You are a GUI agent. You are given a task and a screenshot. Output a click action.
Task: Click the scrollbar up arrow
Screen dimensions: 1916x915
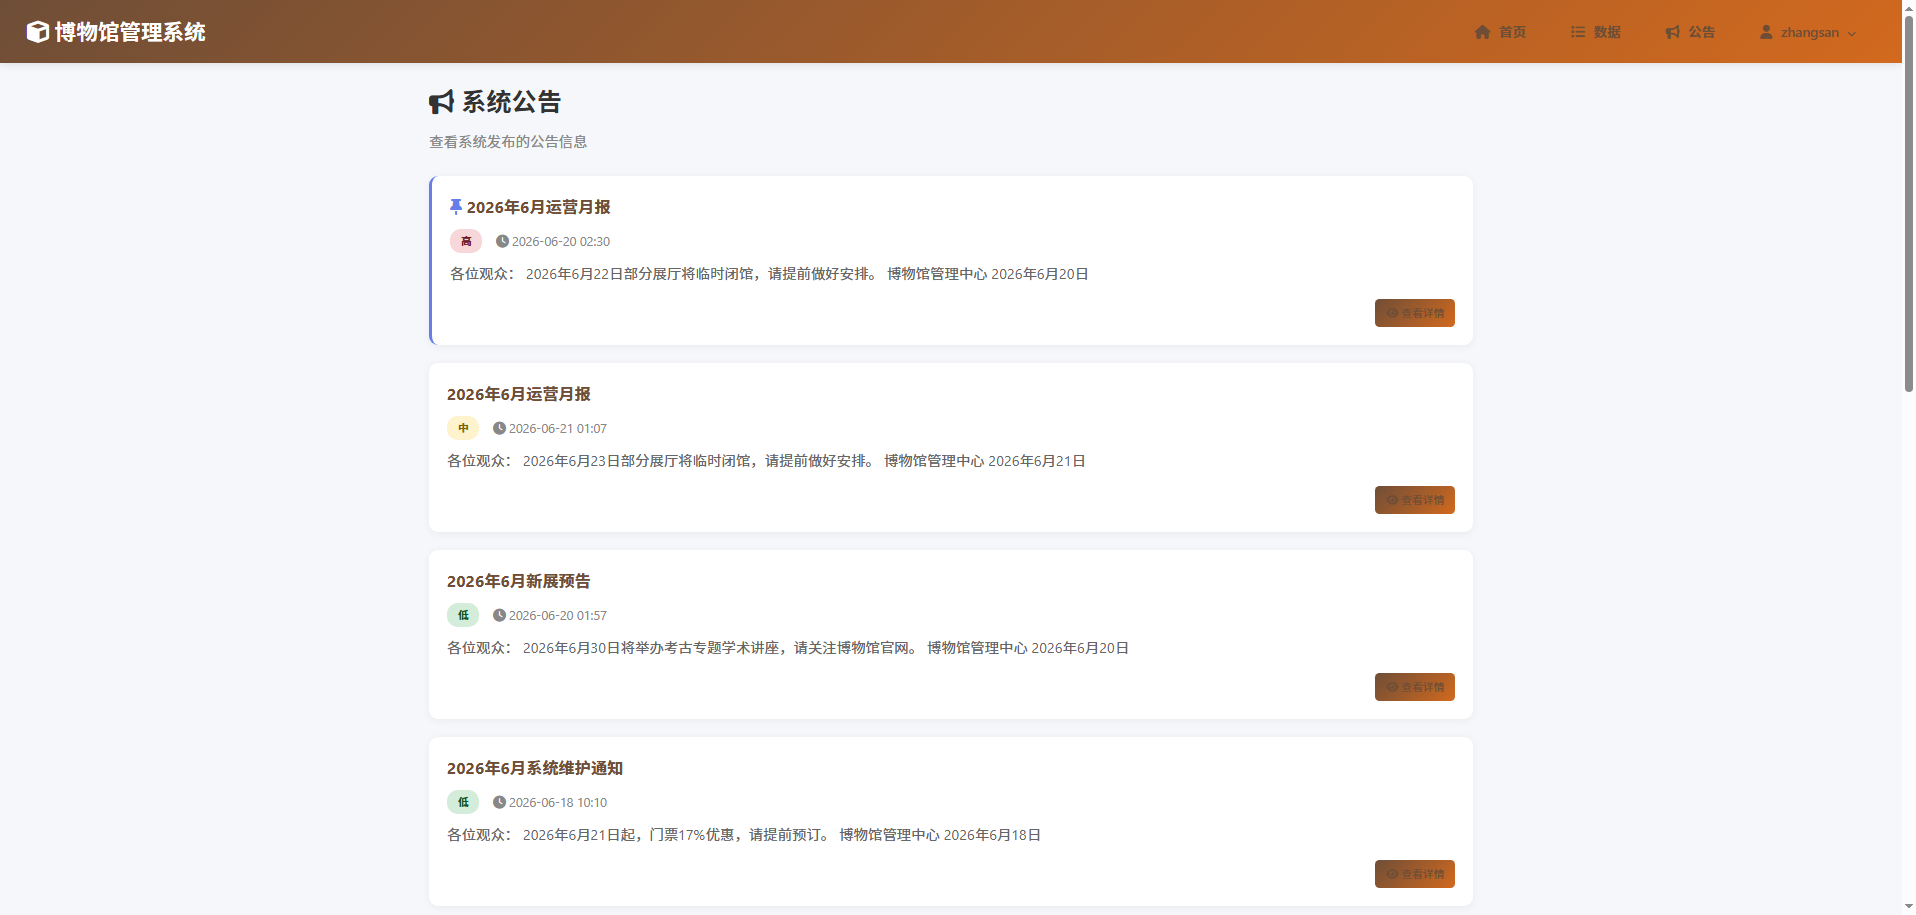pyautogui.click(x=1908, y=7)
